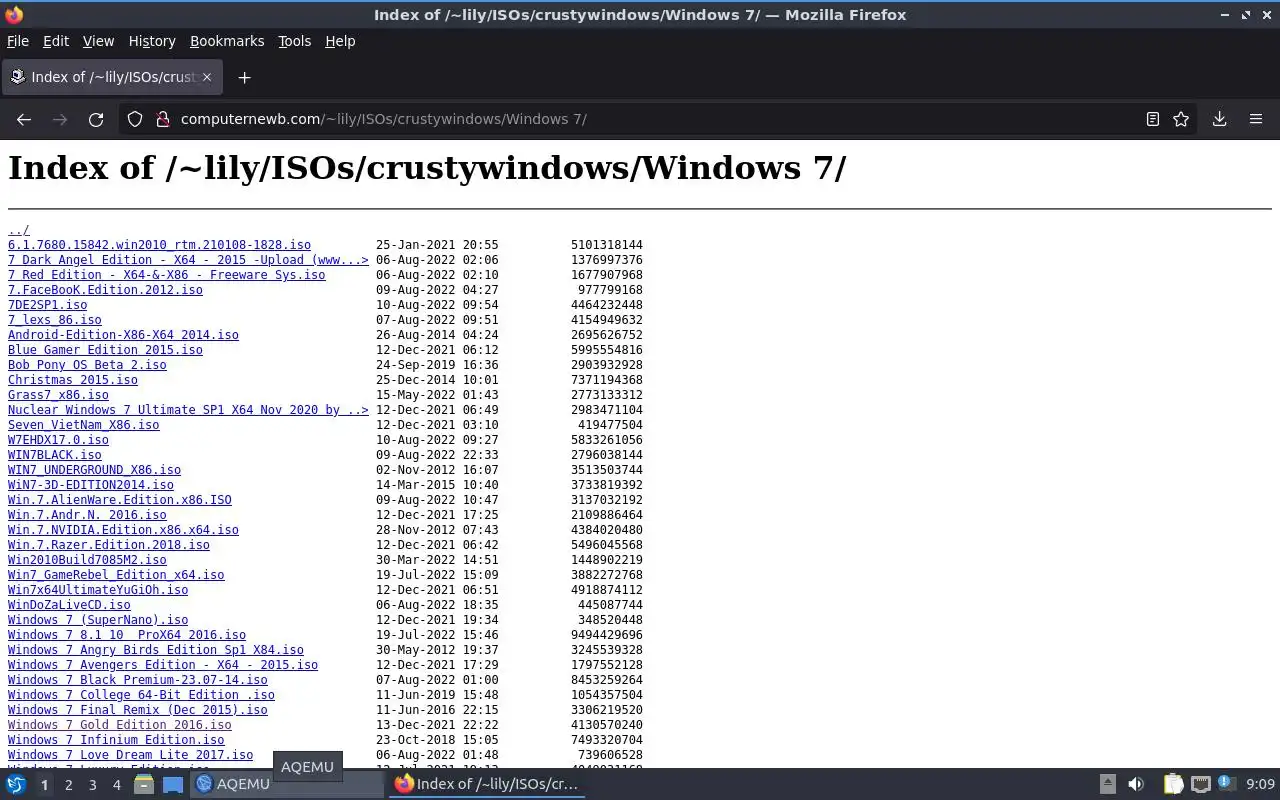This screenshot has width=1280, height=800.
Task: Open the clipboard manager tray icon
Action: (1173, 784)
